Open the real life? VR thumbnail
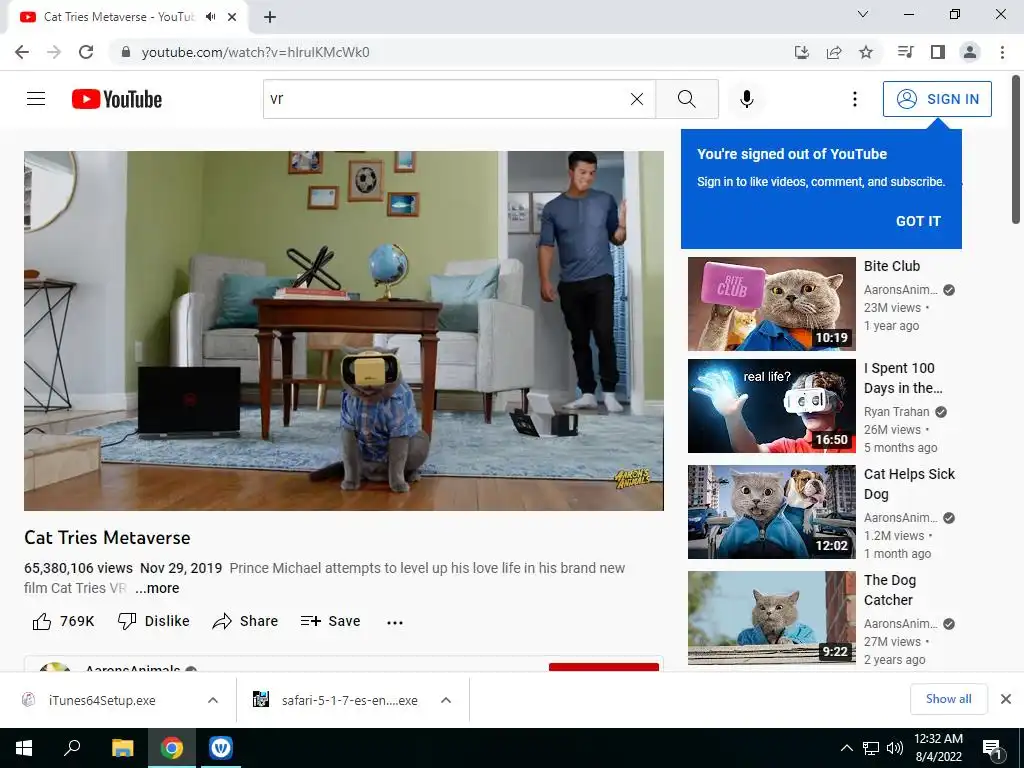The height and width of the screenshot is (768, 1024). [x=771, y=406]
